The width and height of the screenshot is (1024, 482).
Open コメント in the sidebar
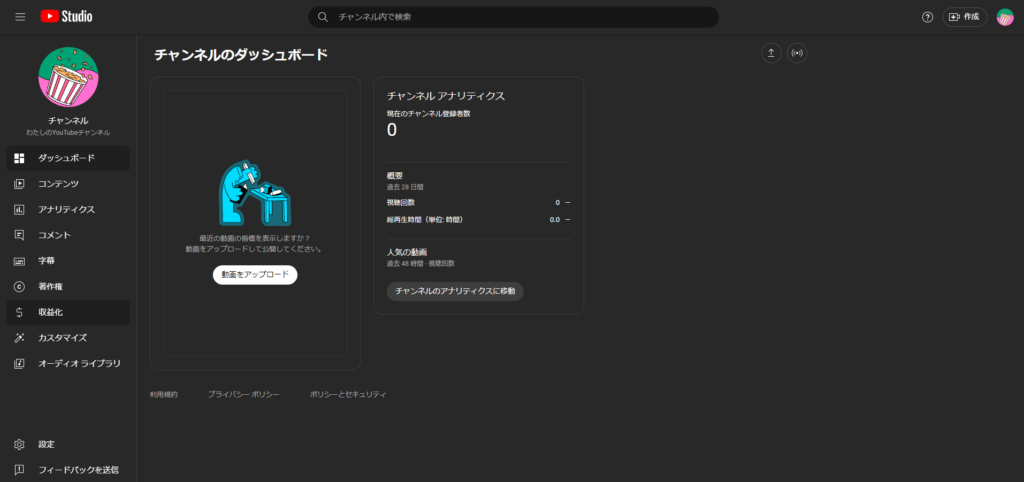pyautogui.click(x=54, y=235)
